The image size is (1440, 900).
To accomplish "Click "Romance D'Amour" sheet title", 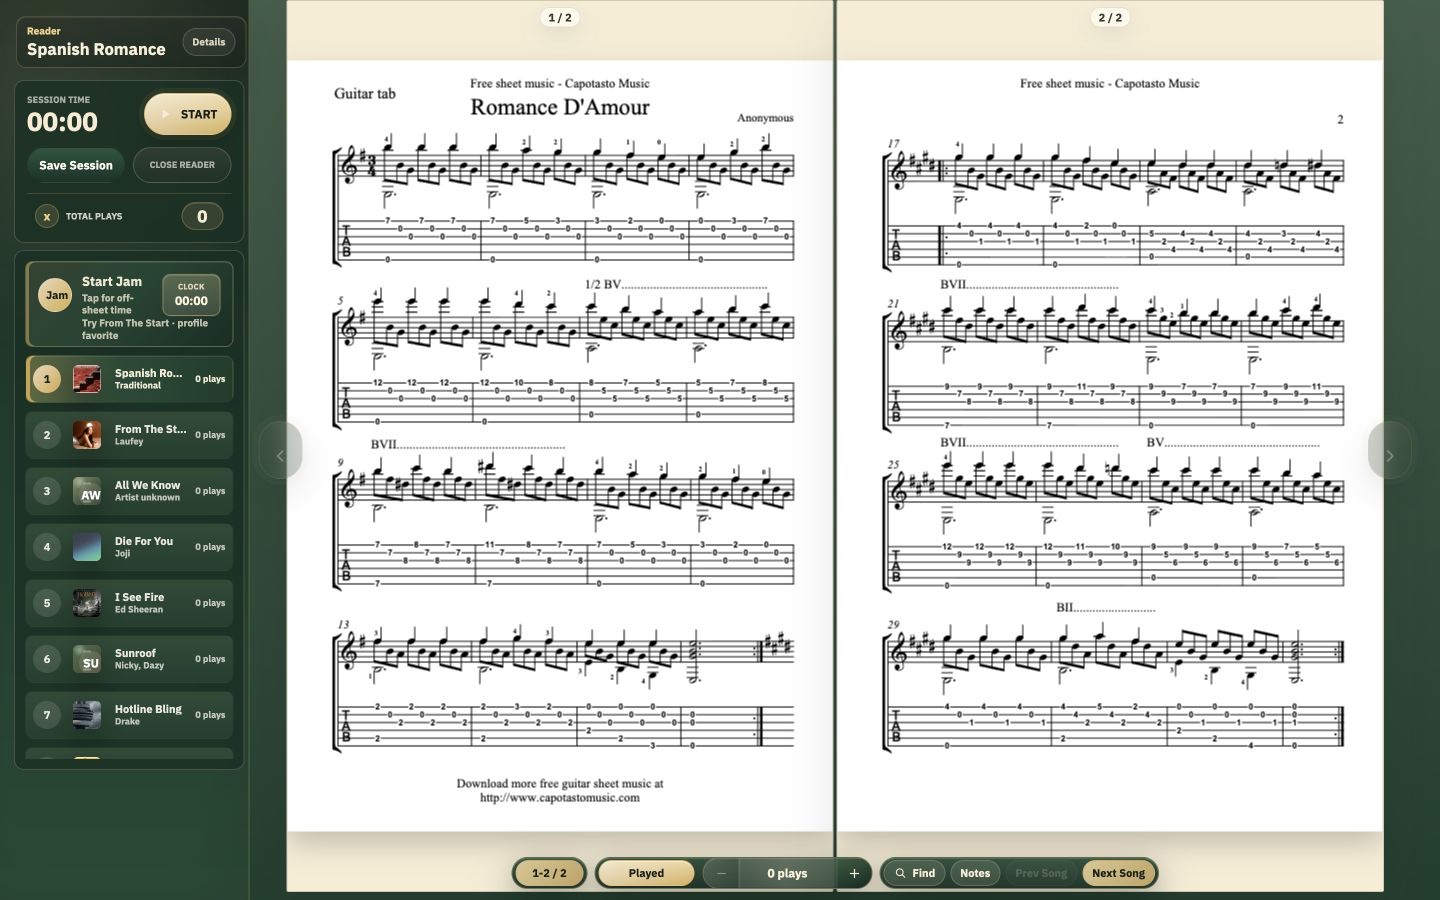I will pyautogui.click(x=560, y=107).
